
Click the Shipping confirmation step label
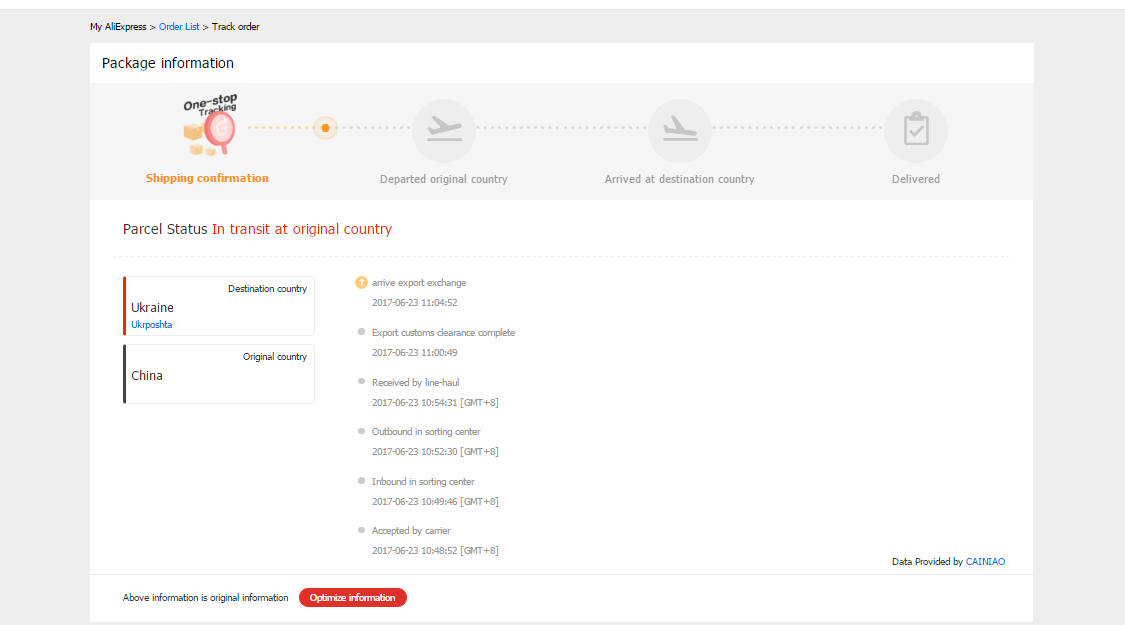click(x=207, y=178)
